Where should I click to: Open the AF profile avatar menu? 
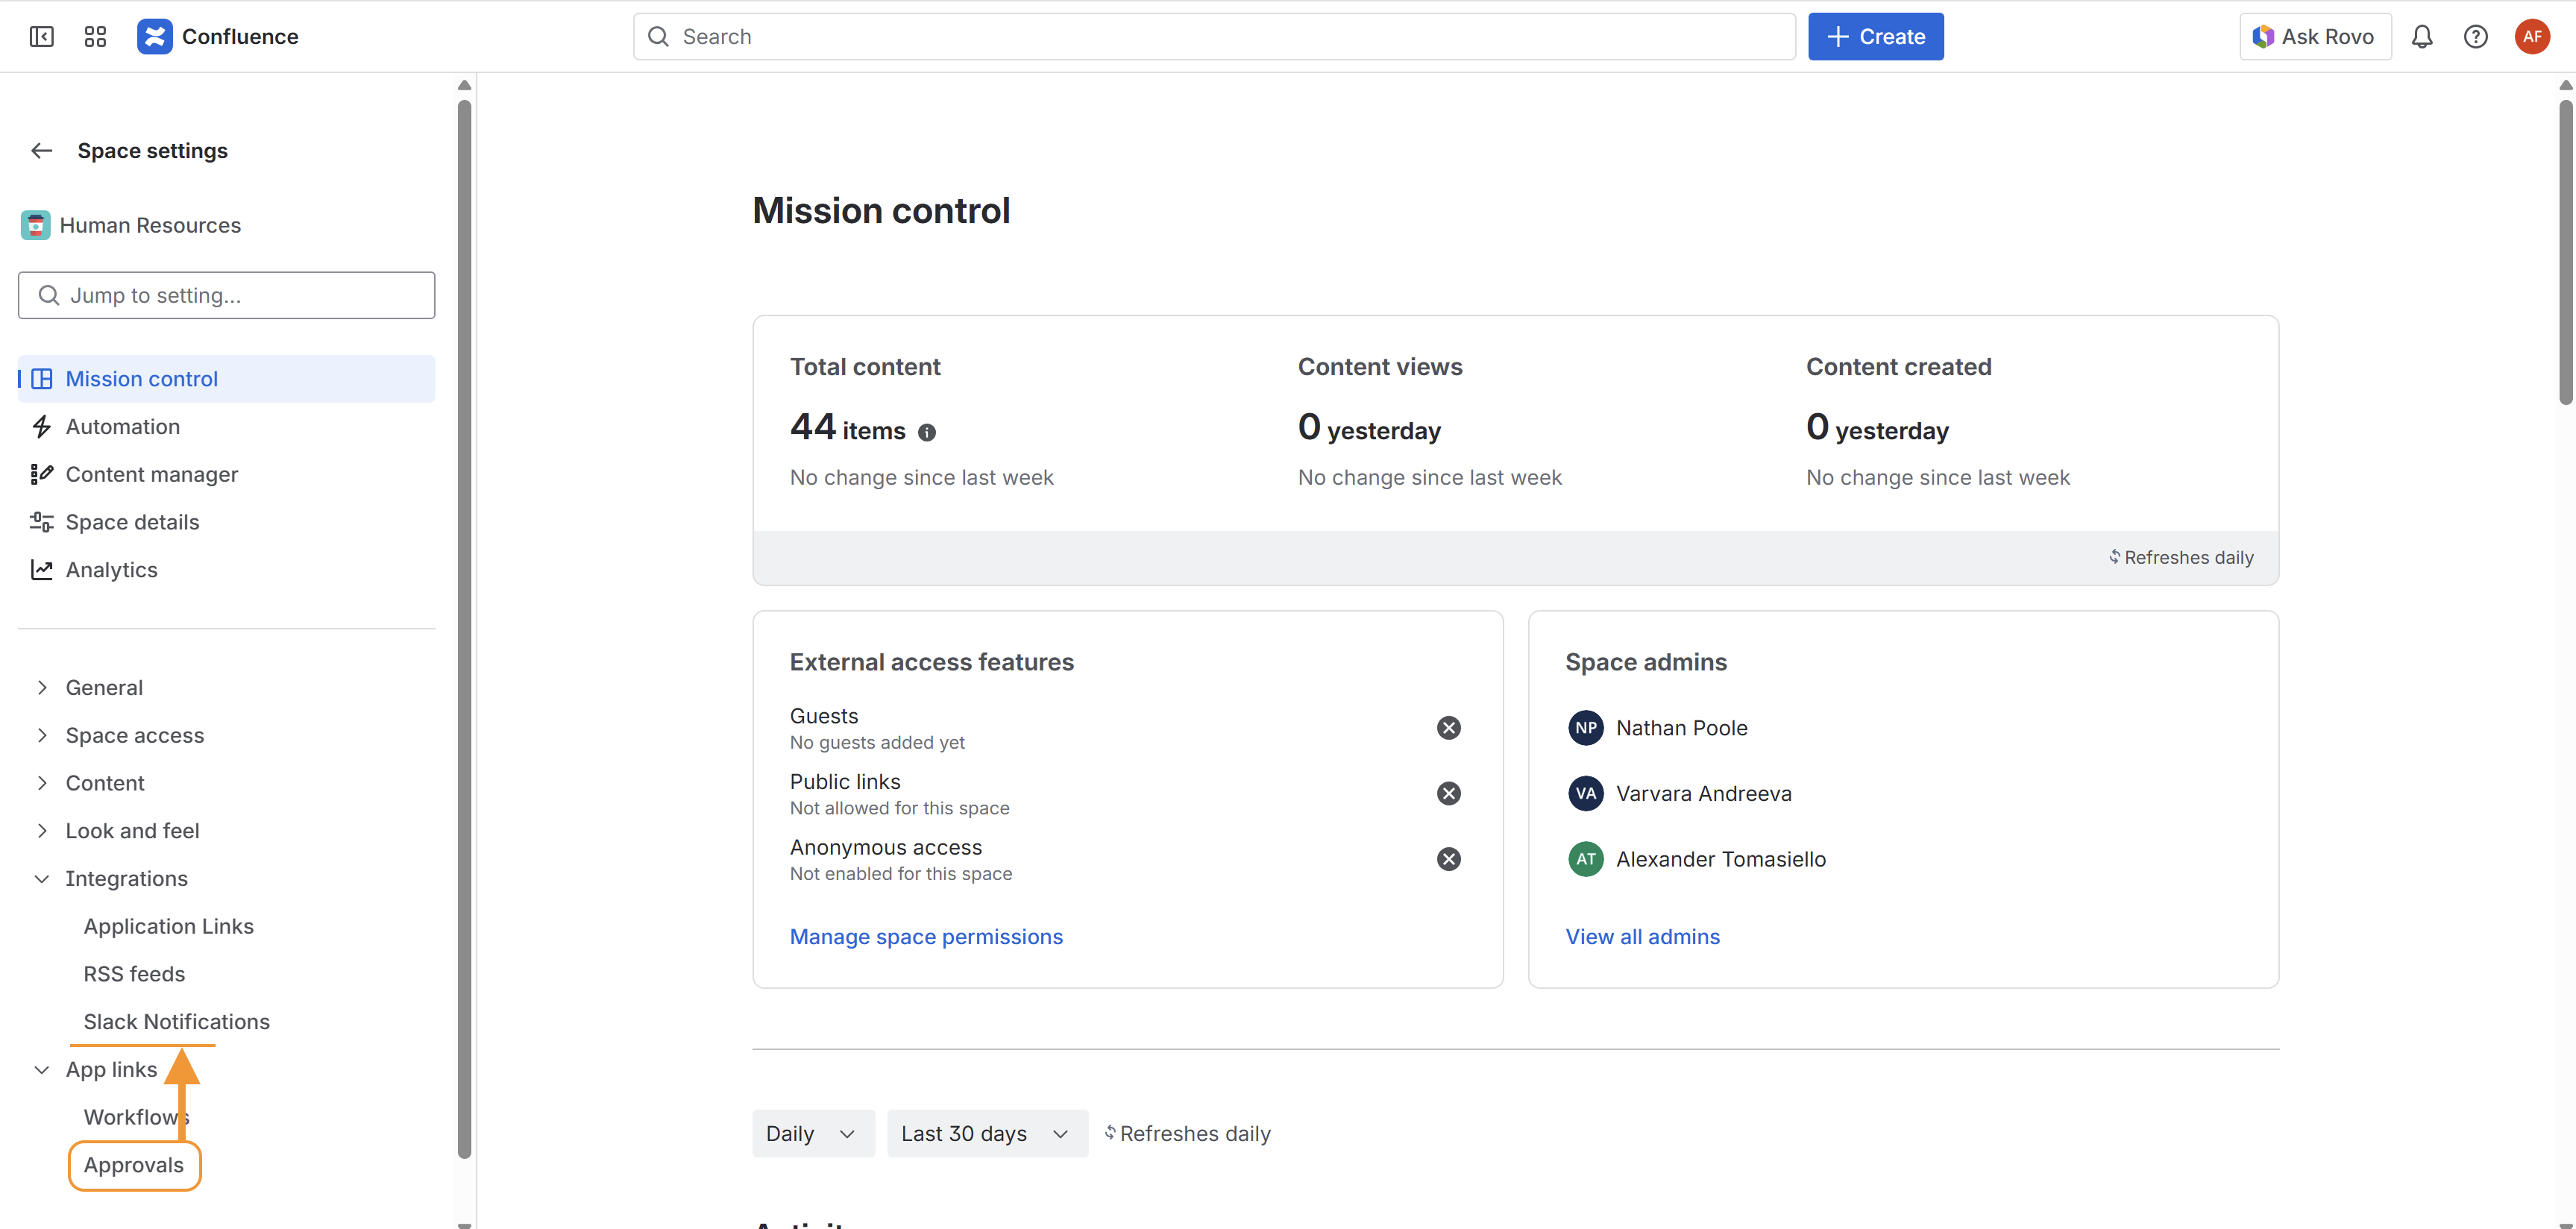coord(2531,37)
